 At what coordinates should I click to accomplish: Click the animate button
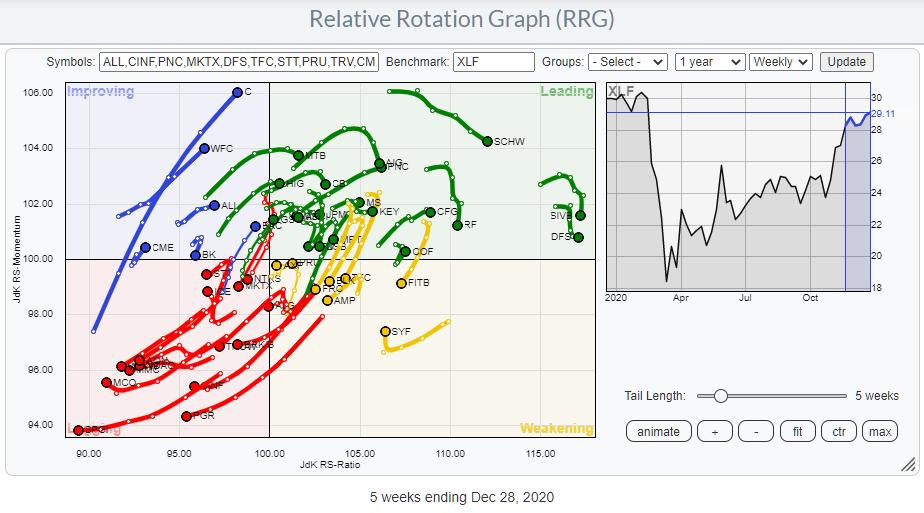coord(658,432)
